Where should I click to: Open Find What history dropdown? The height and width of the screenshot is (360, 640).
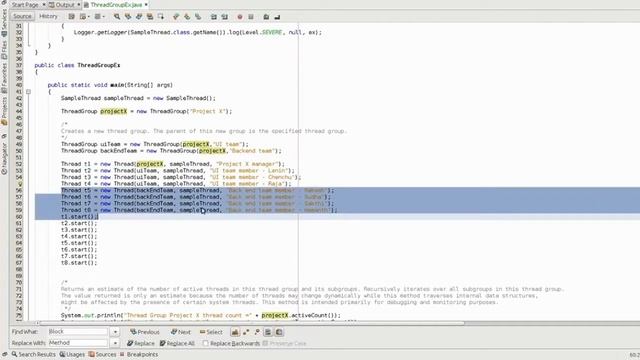(x=115, y=332)
